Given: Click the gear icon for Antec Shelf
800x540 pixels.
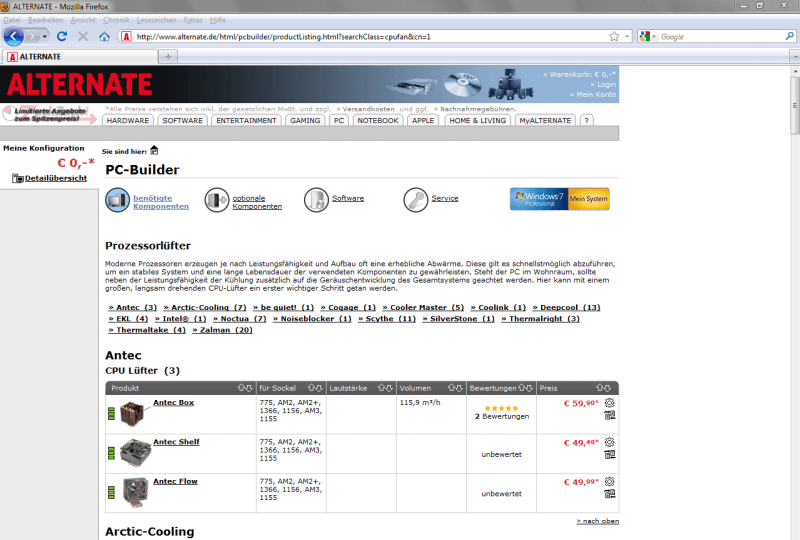Looking at the screenshot, I should click(609, 442).
